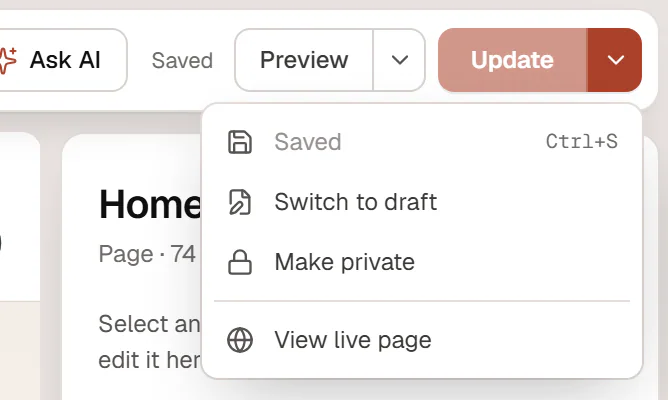Click the floppy disk save icon
The width and height of the screenshot is (668, 400).
coord(240,142)
